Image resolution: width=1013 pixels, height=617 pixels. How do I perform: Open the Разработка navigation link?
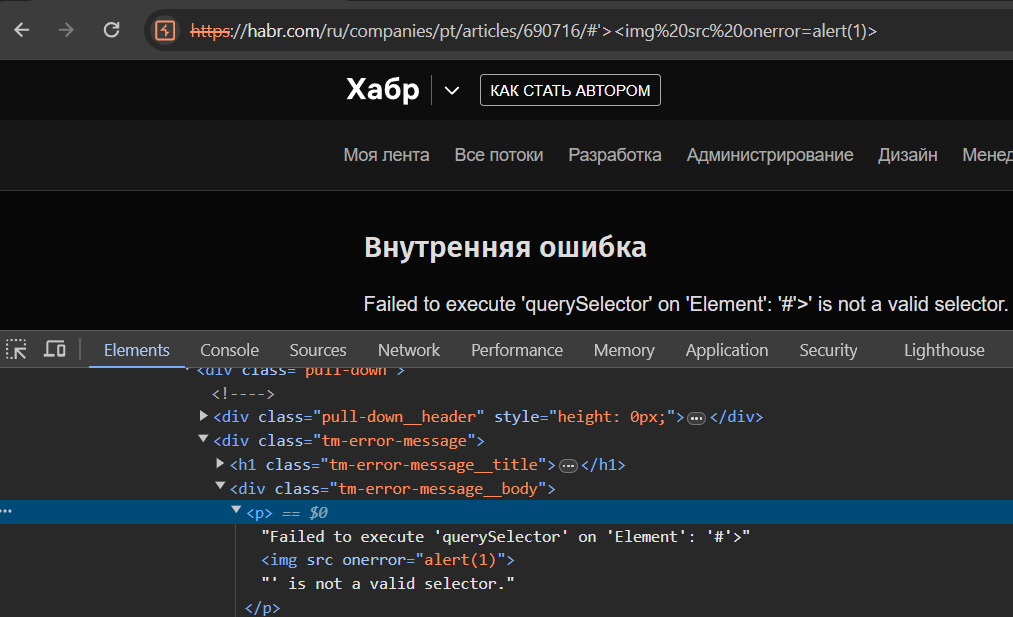click(614, 155)
